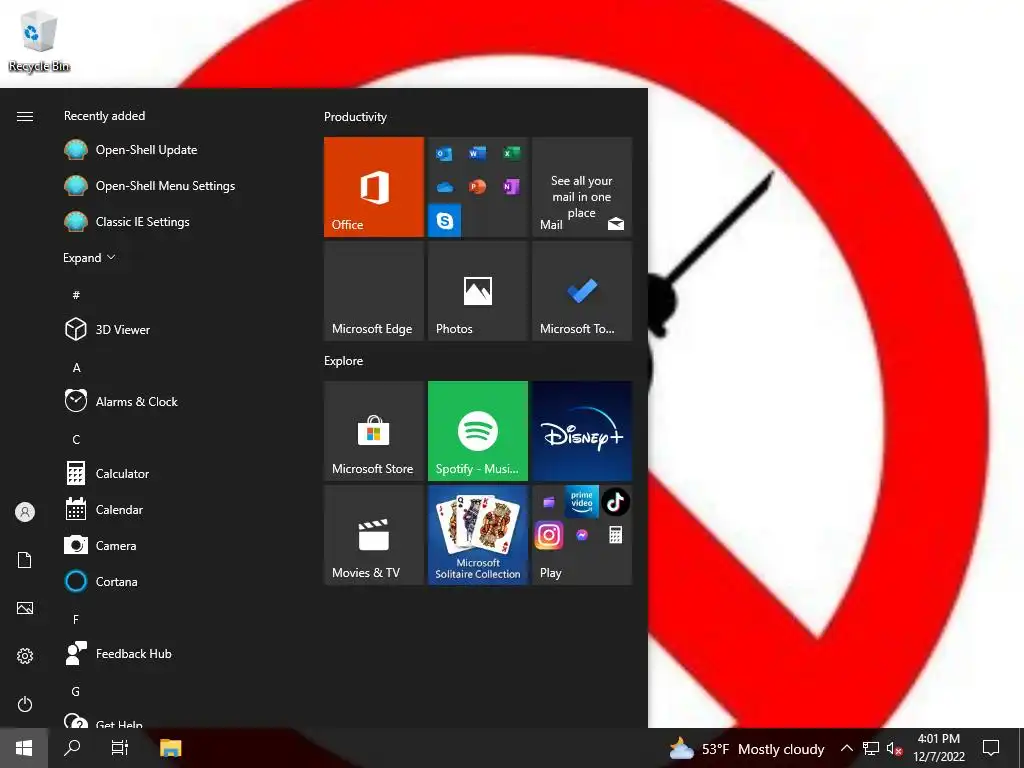The height and width of the screenshot is (768, 1024).
Task: Open Pictures from the Start sidebar
Action: (25, 608)
